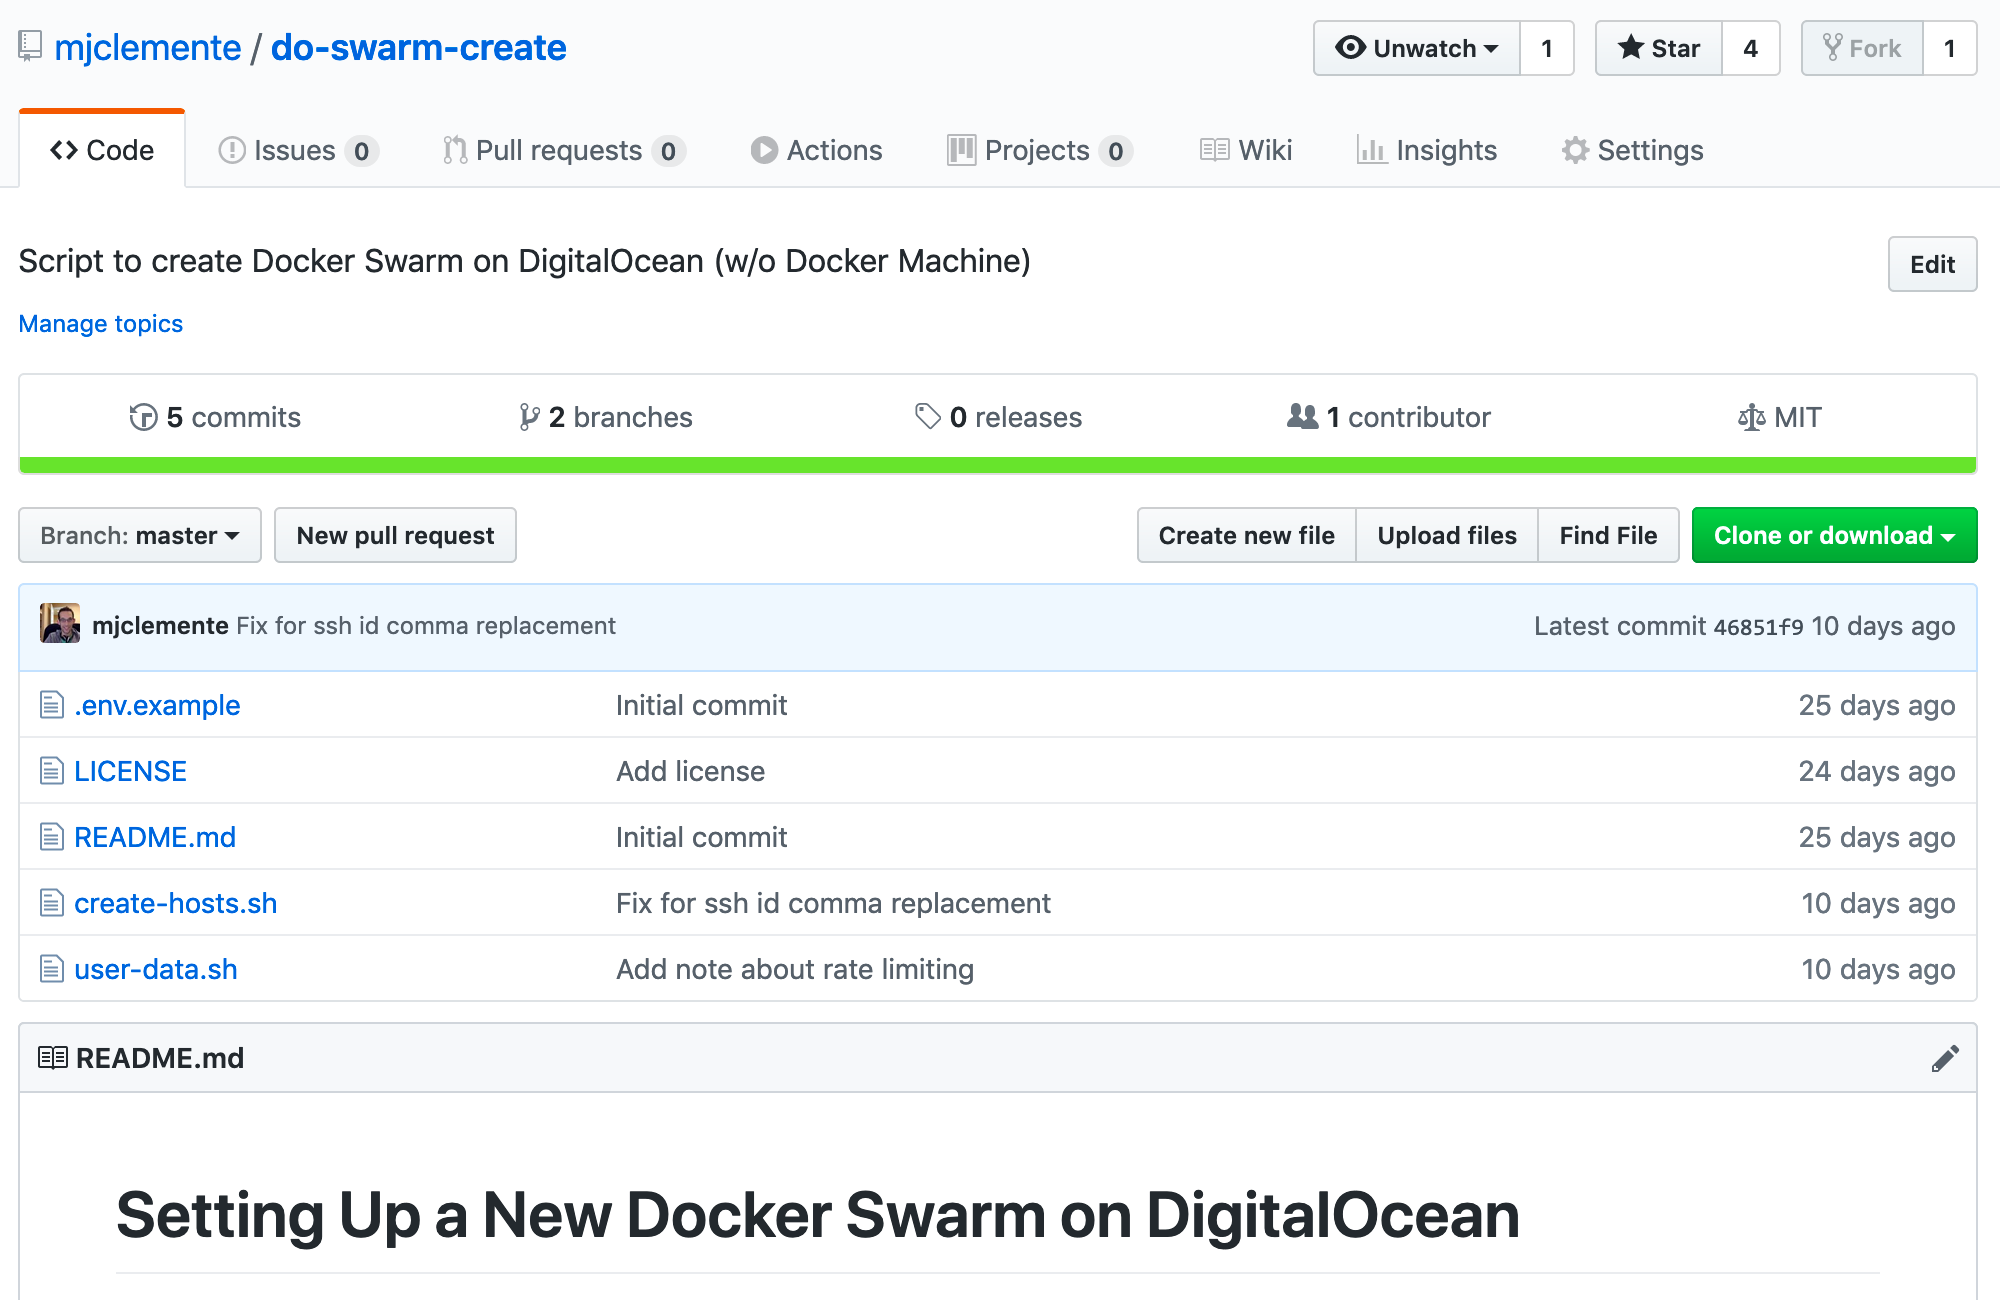Viewport: 2000px width, 1300px height.
Task: Click the releases tag icon
Action: pos(927,416)
